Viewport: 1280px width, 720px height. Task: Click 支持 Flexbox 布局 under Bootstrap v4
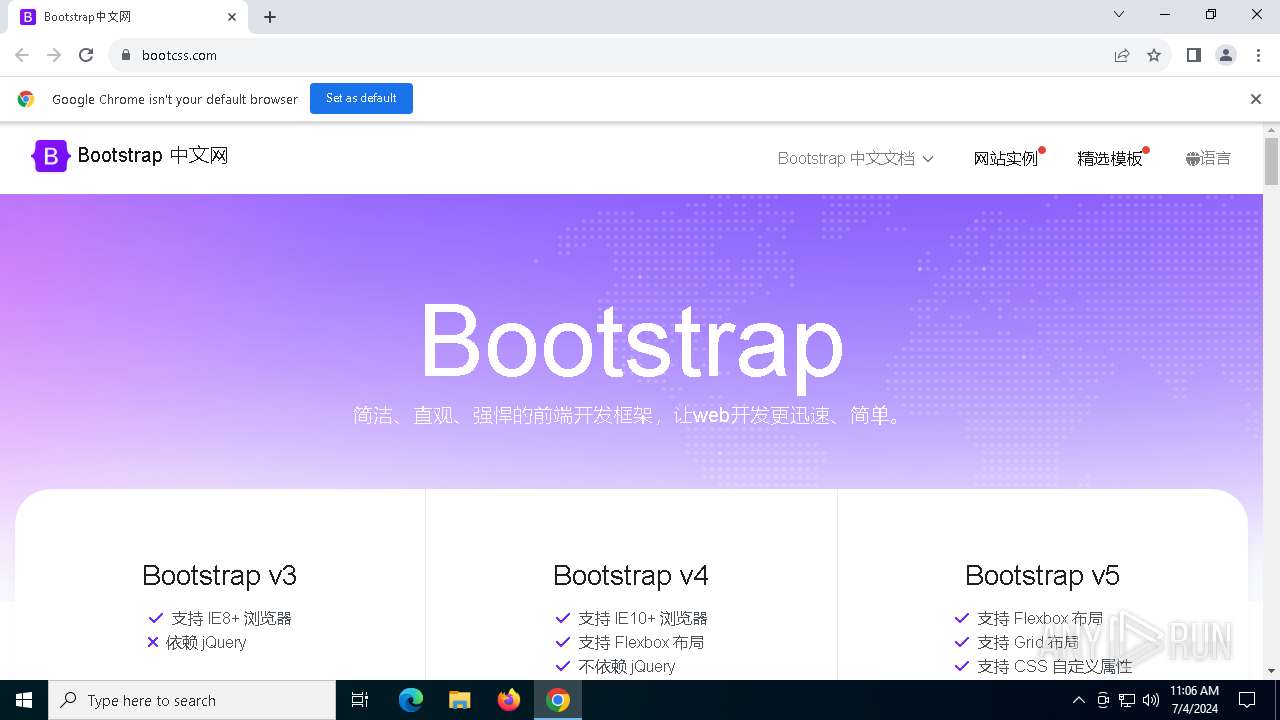[641, 642]
